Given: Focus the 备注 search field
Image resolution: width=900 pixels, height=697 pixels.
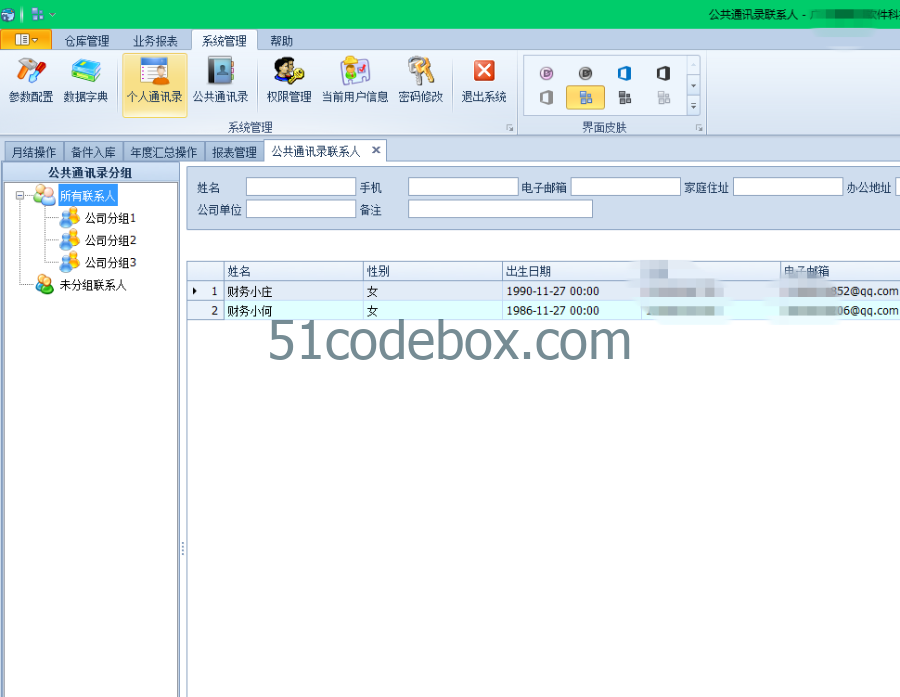Looking at the screenshot, I should click(500, 209).
